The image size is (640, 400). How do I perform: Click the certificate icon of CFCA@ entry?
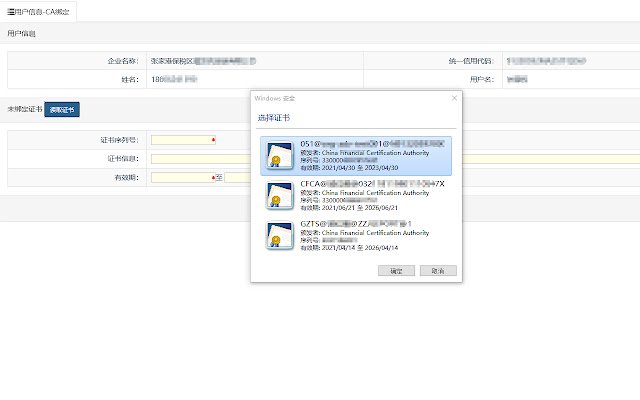[280, 196]
